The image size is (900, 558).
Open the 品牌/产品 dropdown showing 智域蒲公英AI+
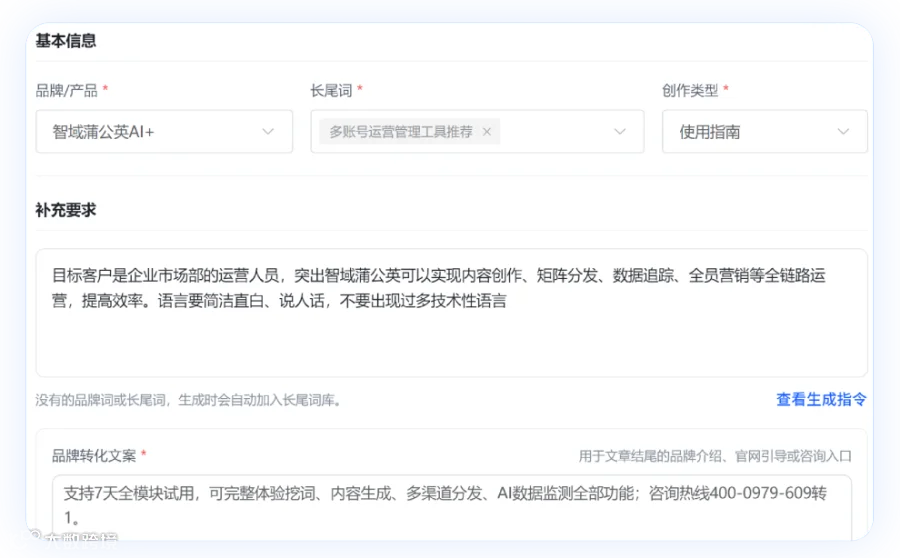[164, 131]
